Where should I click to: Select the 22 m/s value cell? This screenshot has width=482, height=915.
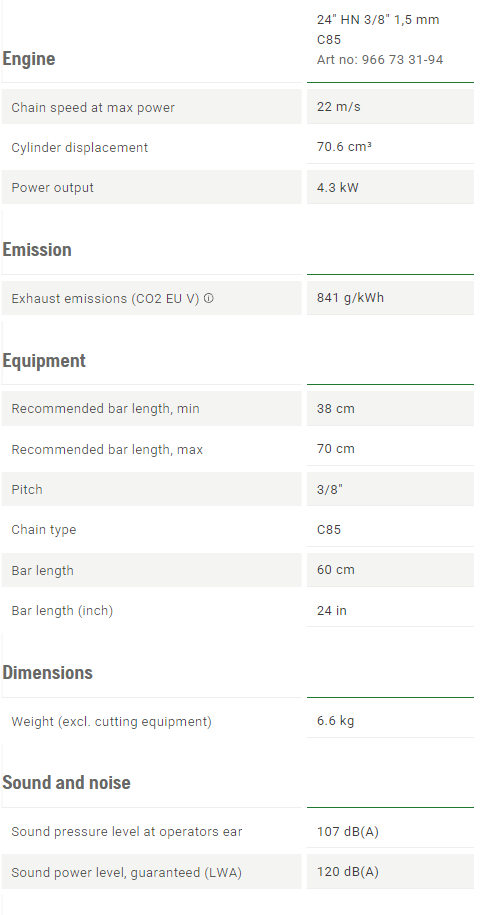[390, 106]
